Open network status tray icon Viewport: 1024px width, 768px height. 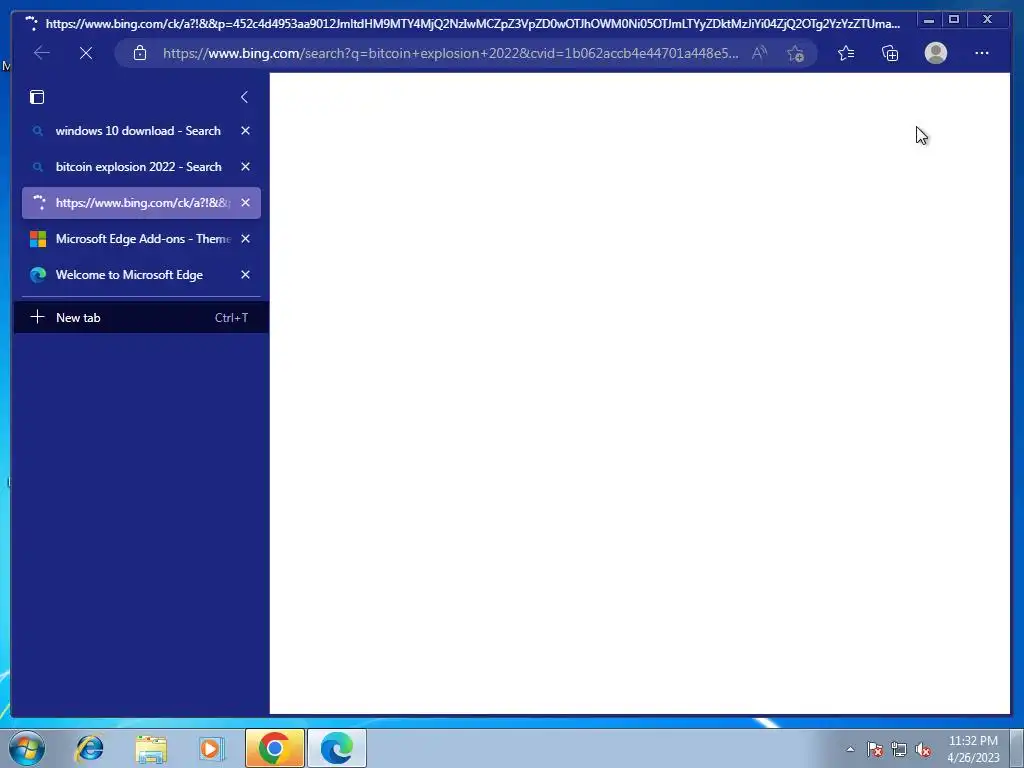(x=899, y=749)
